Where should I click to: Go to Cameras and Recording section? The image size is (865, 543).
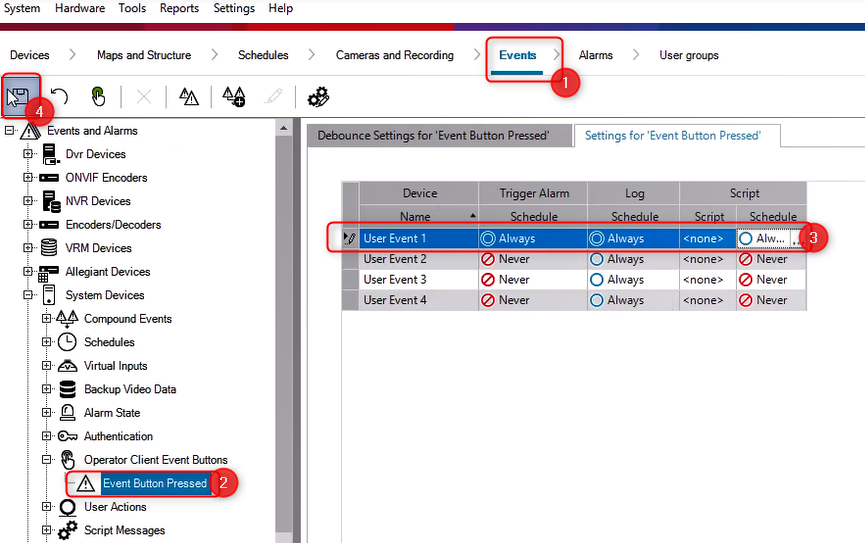coord(394,55)
